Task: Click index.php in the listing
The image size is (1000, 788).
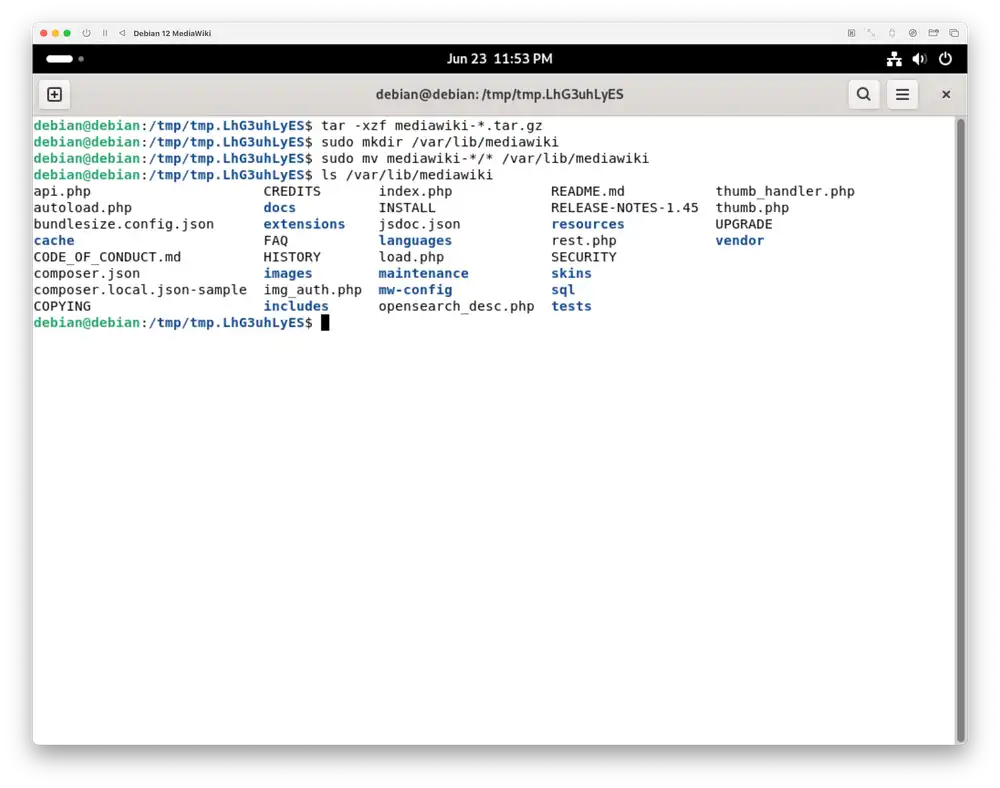Action: [415, 191]
